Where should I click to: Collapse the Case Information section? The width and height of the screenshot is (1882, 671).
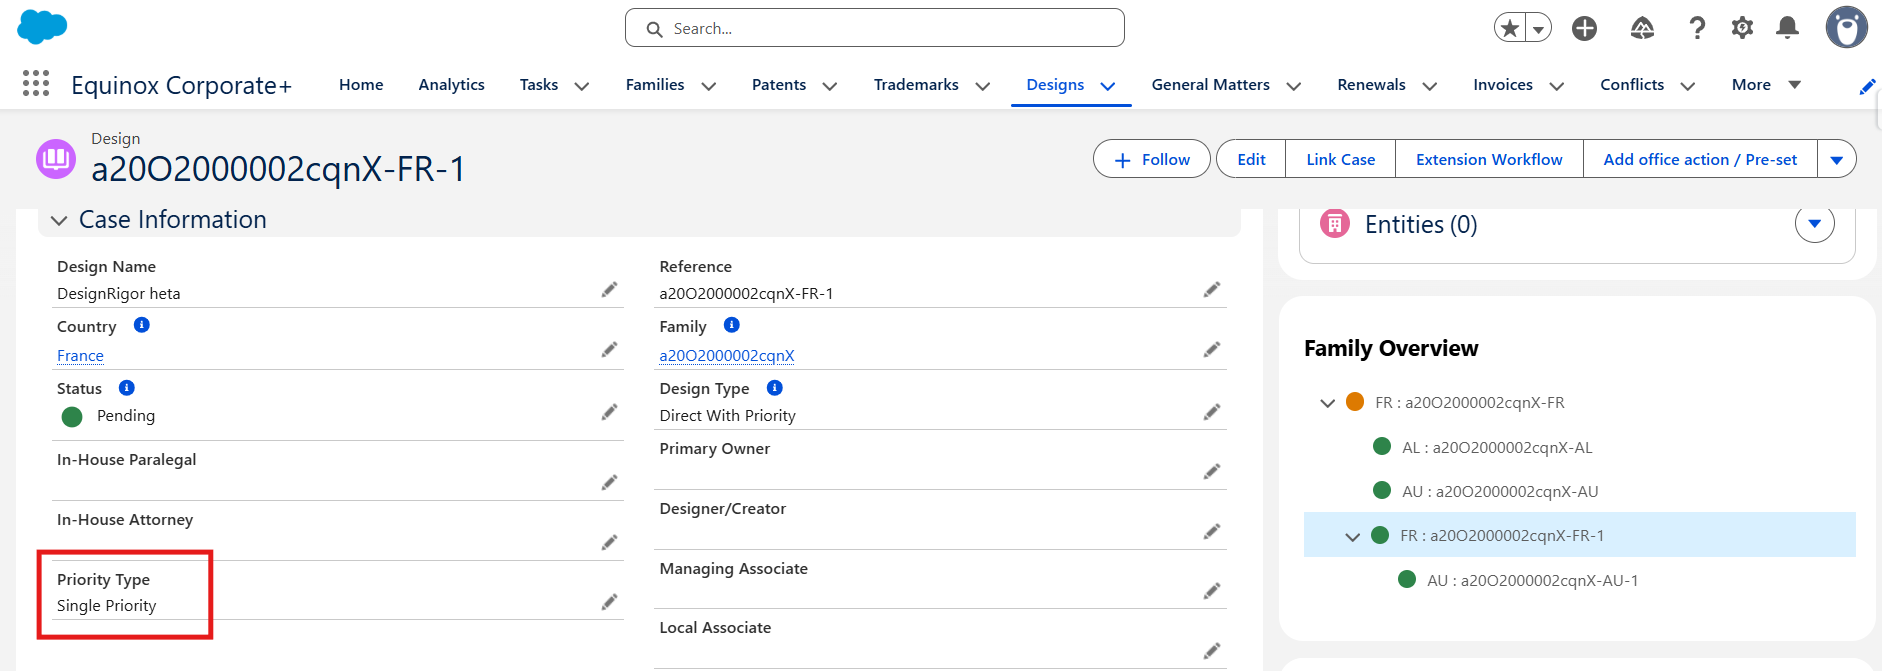(59, 220)
